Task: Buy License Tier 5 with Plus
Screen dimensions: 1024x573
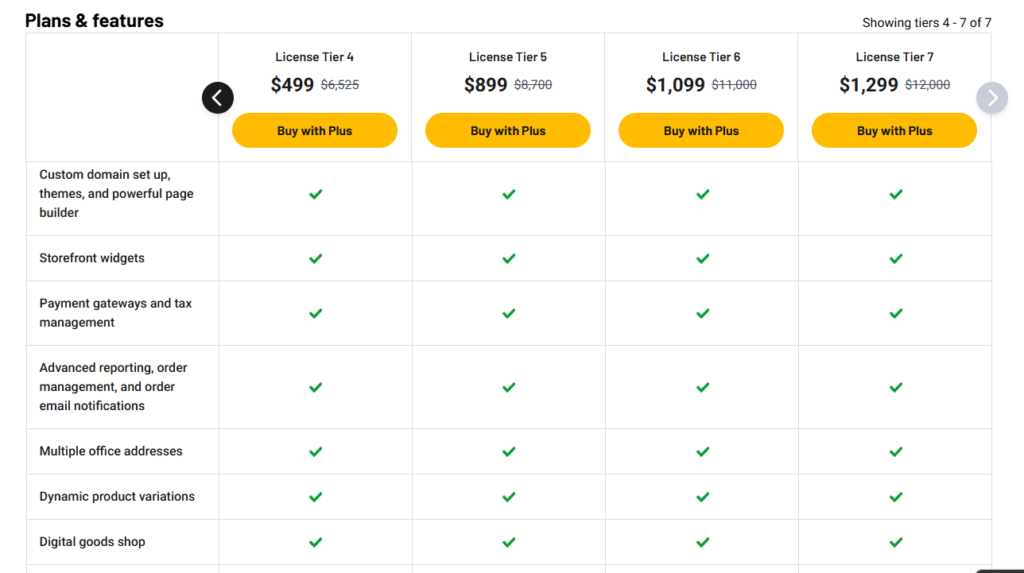Action: coord(508,131)
